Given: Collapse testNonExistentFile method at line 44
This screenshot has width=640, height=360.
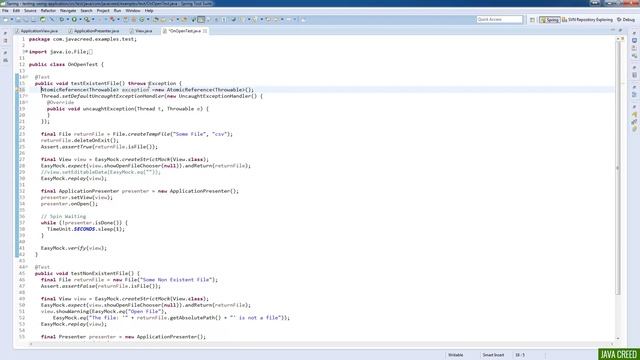Looking at the screenshot, I should 26,267.
